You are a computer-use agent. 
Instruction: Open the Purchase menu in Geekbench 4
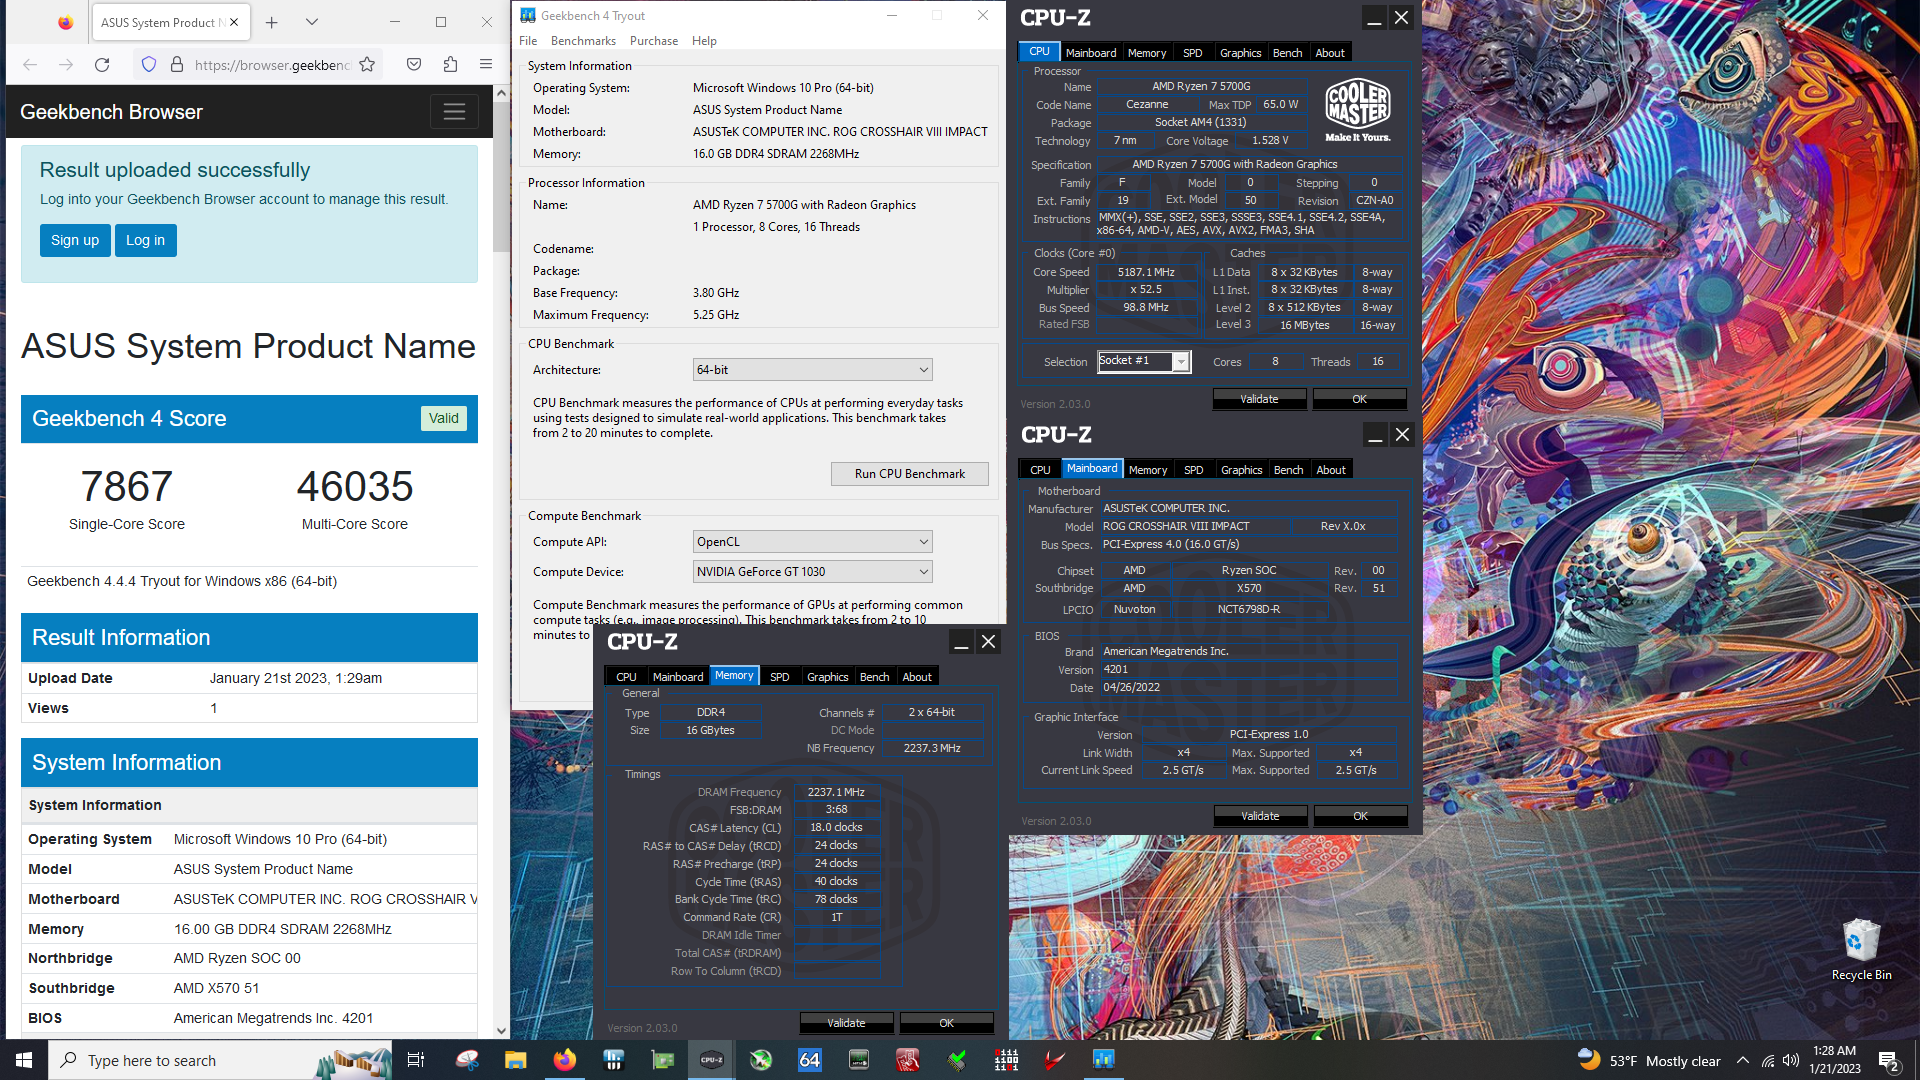tap(654, 41)
